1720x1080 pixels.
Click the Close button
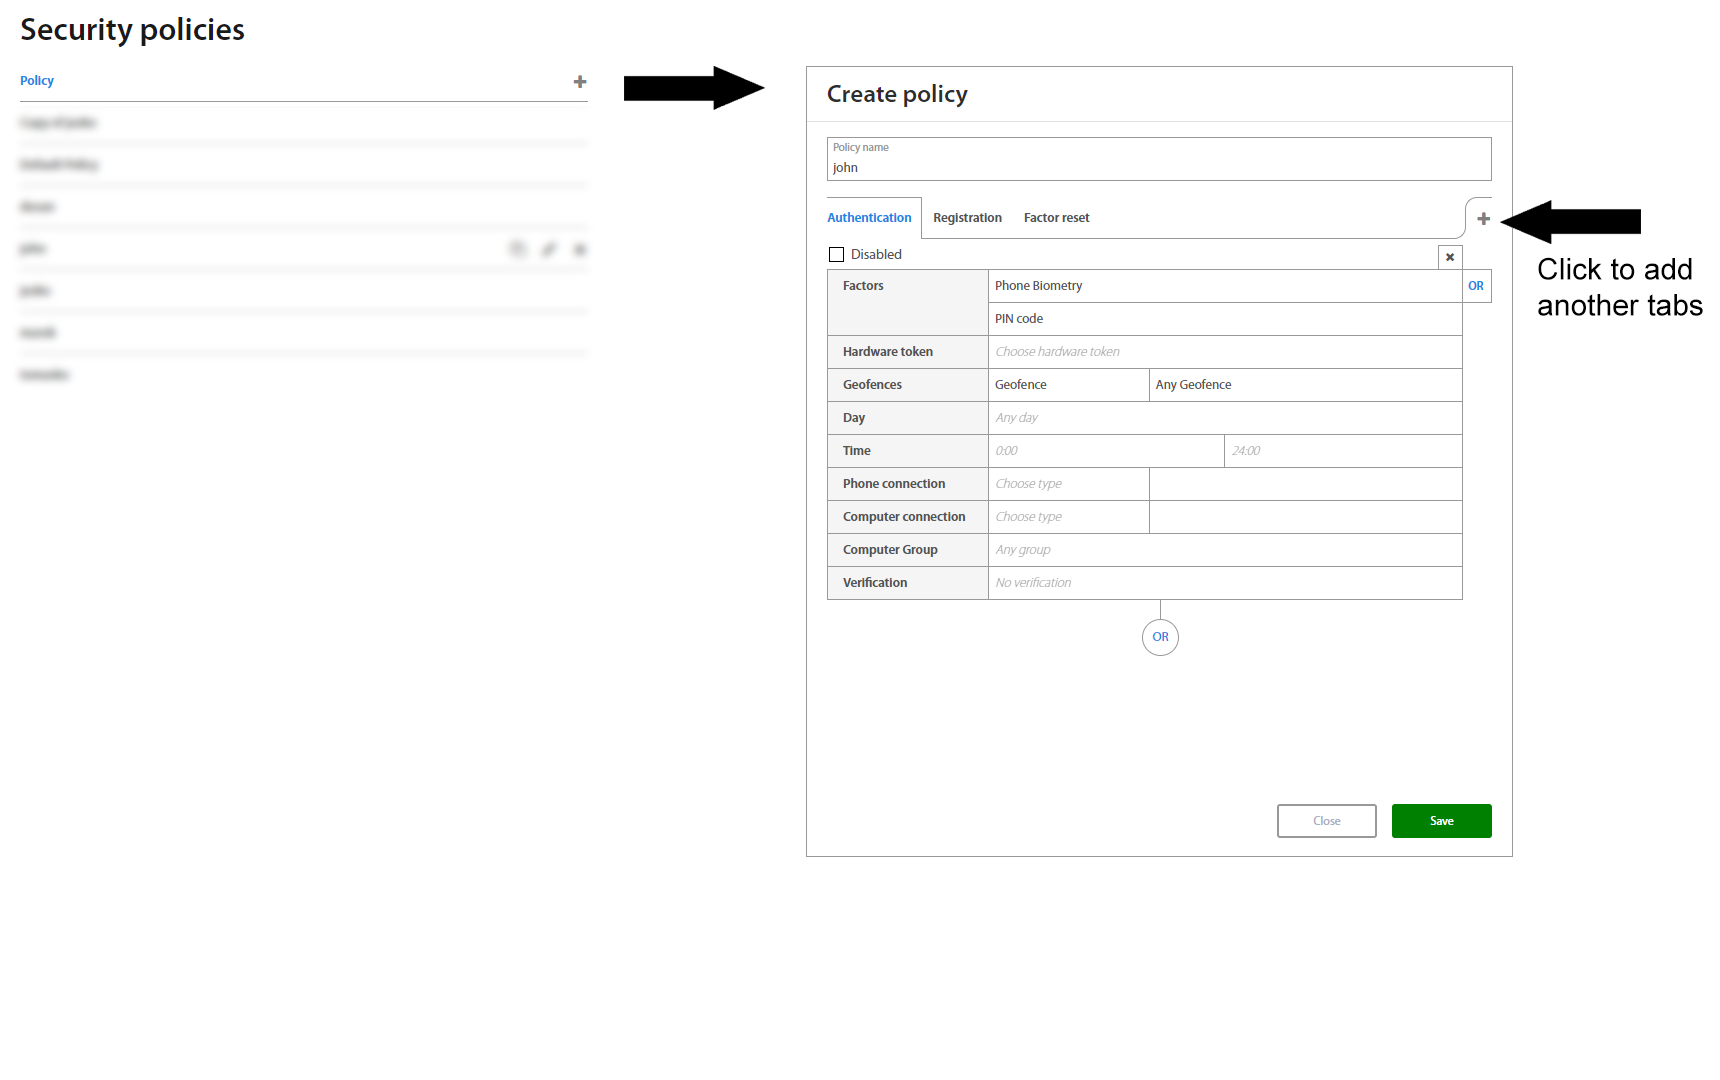(1326, 821)
